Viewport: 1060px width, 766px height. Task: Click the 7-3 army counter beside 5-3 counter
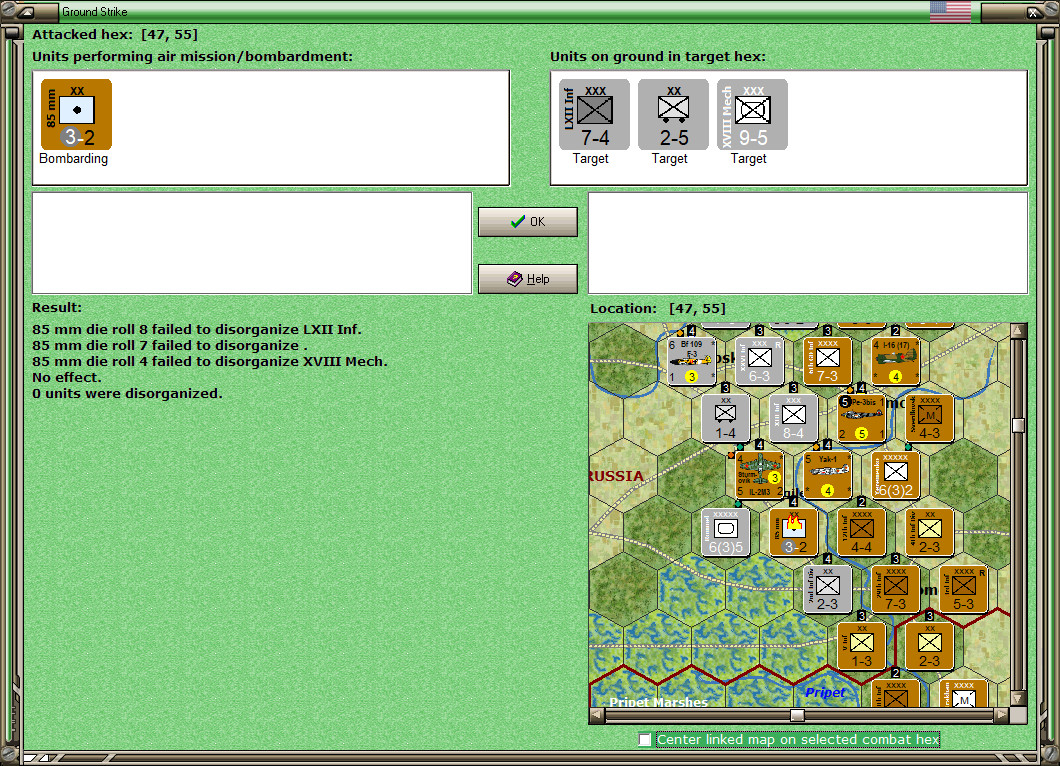[896, 589]
